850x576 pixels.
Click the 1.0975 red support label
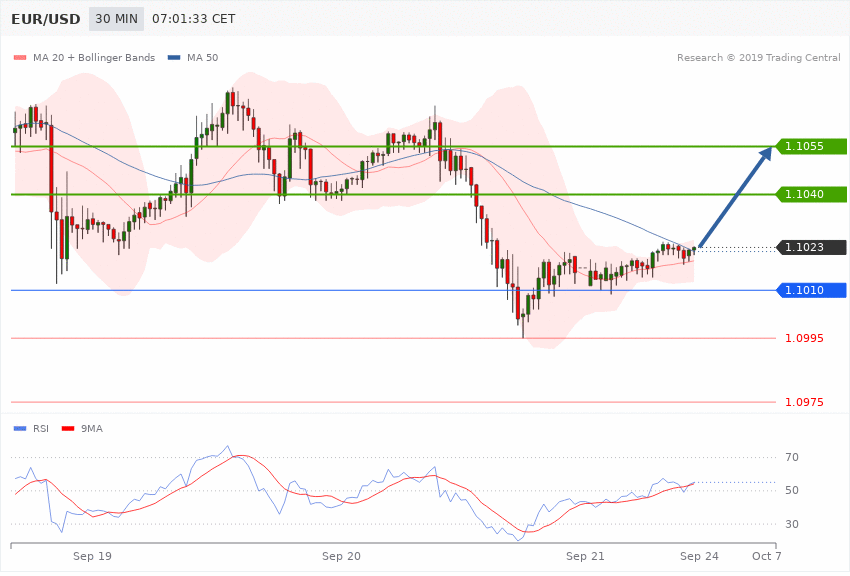pyautogui.click(x=804, y=402)
